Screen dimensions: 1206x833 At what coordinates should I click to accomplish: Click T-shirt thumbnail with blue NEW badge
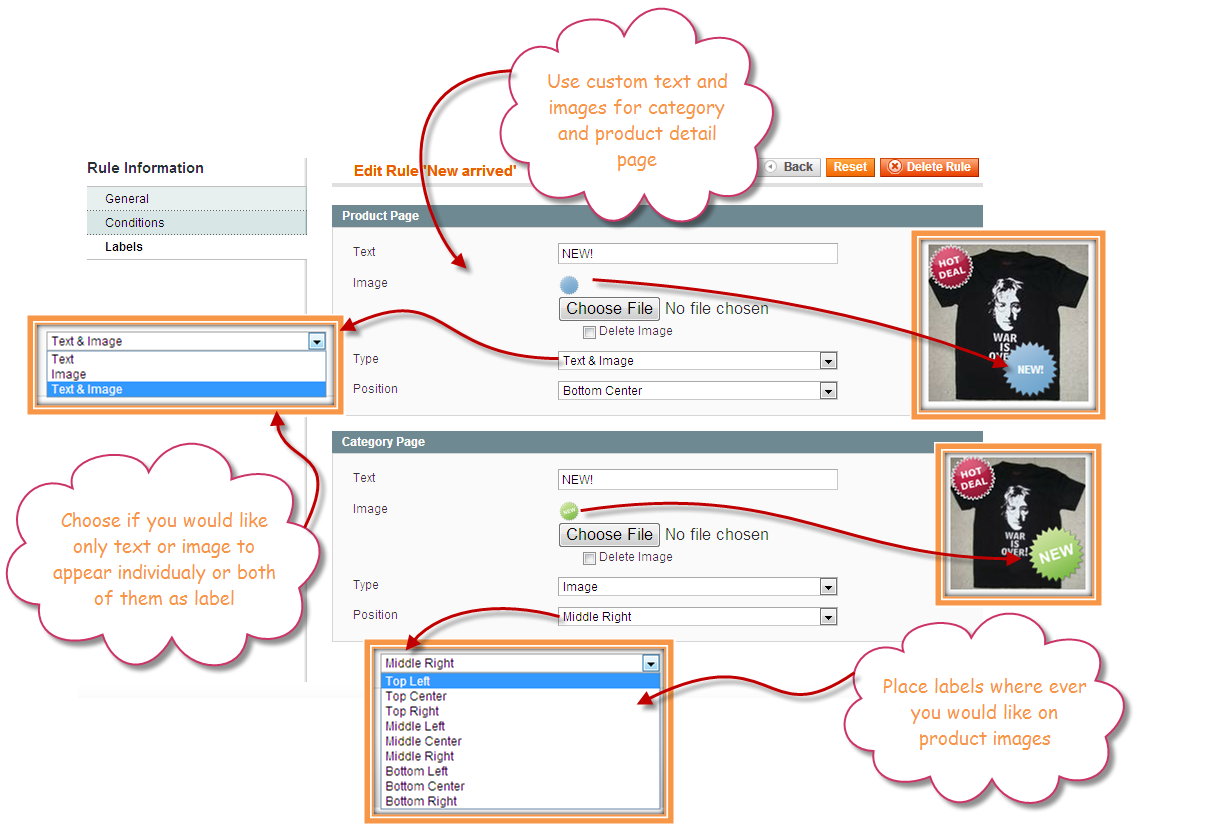pos(1007,324)
